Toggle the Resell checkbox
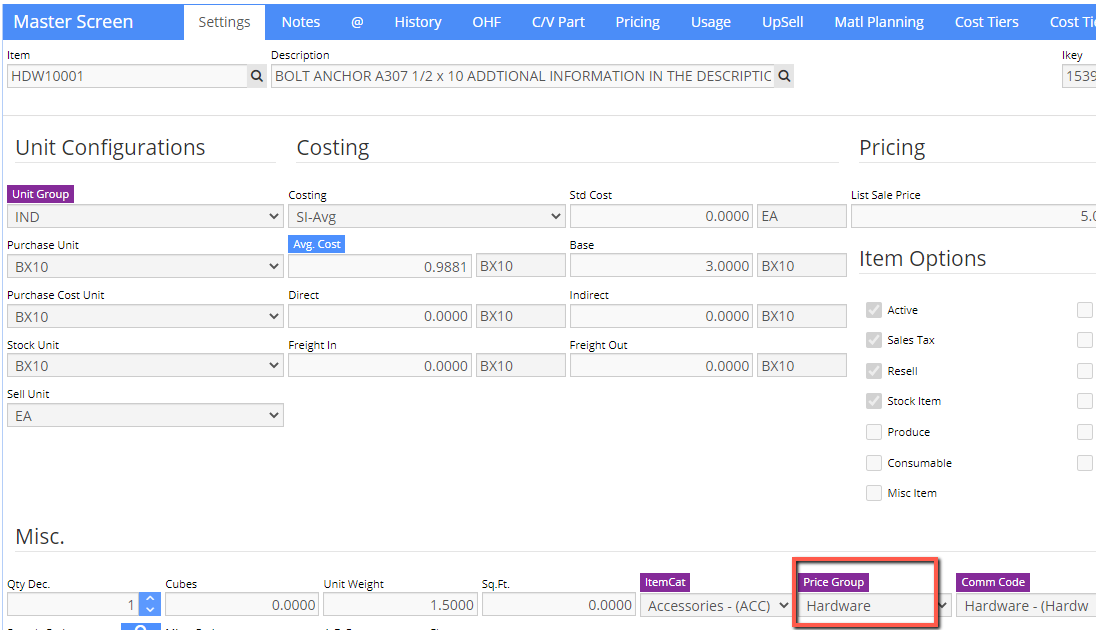Viewport: 1096px width, 630px height. 874,371
